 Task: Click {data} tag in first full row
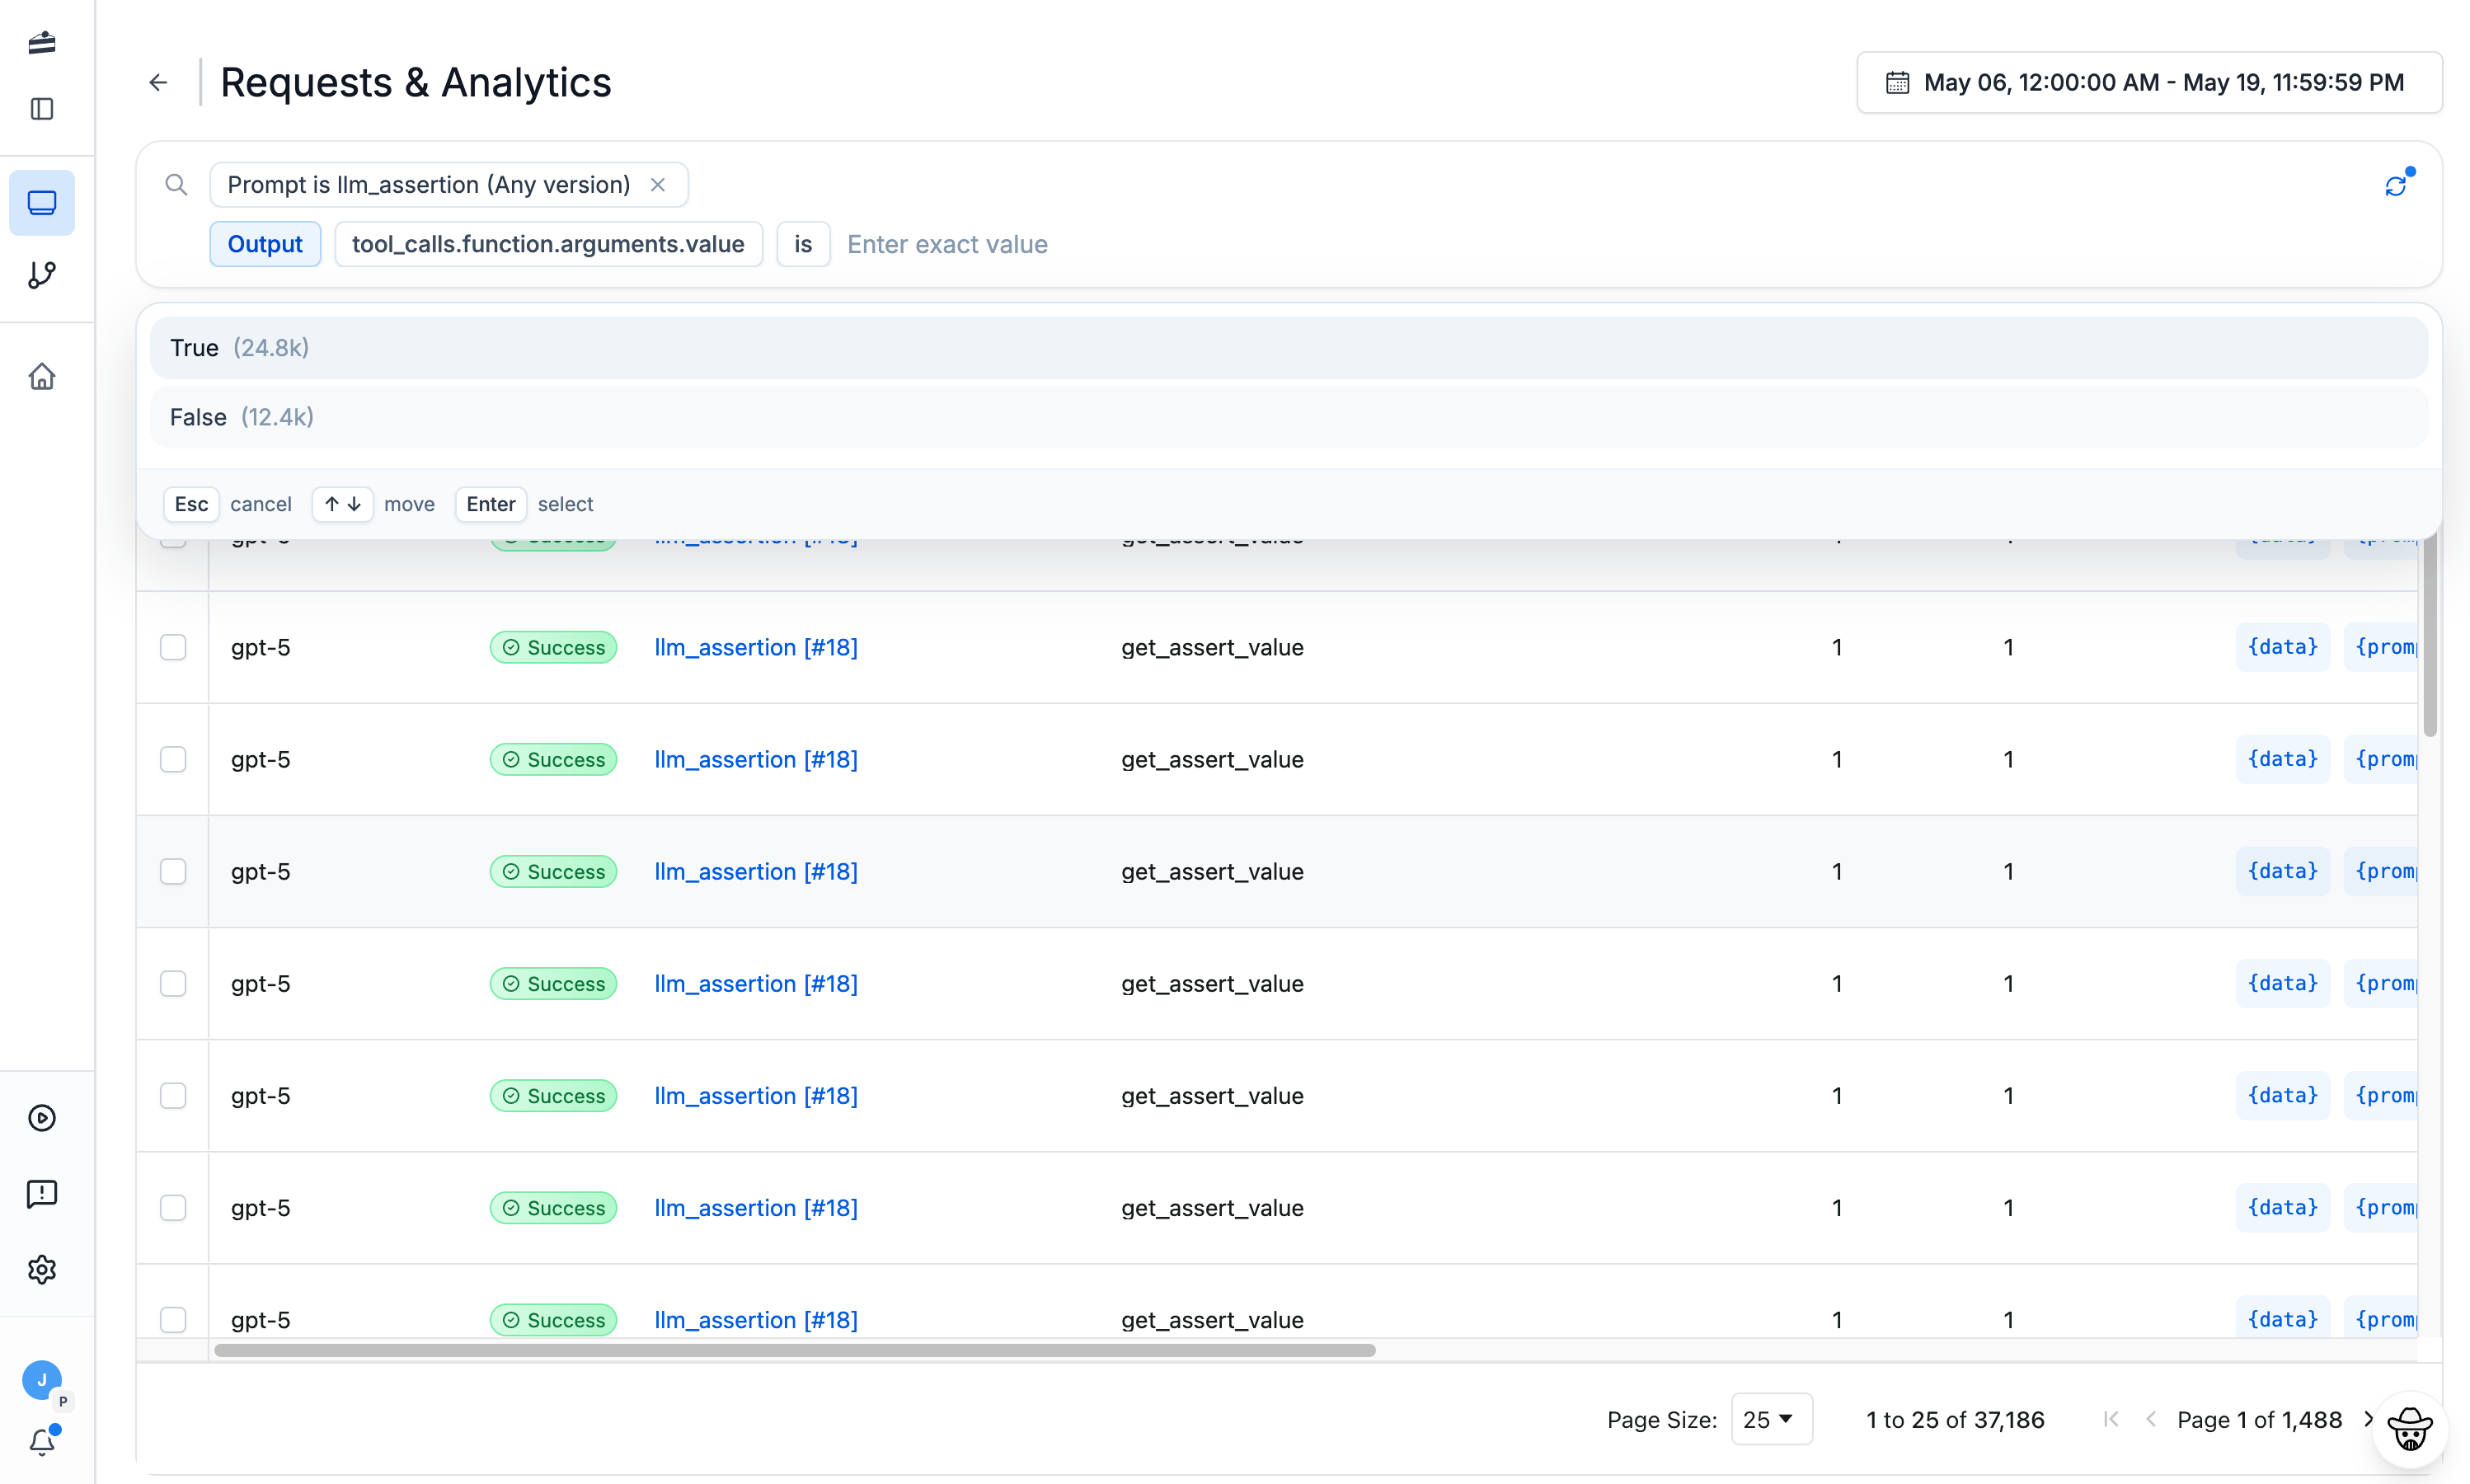click(x=2283, y=647)
